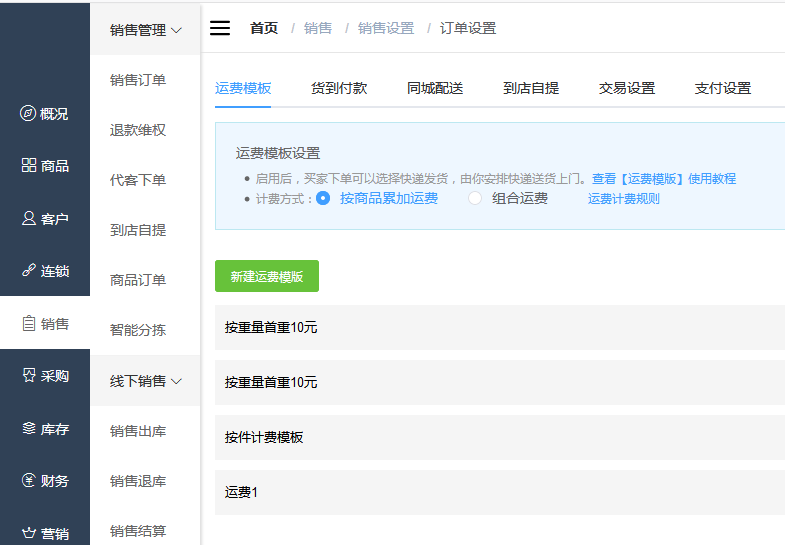Open 营销 crown icon in sidebar
The image size is (785, 545).
click(29, 533)
